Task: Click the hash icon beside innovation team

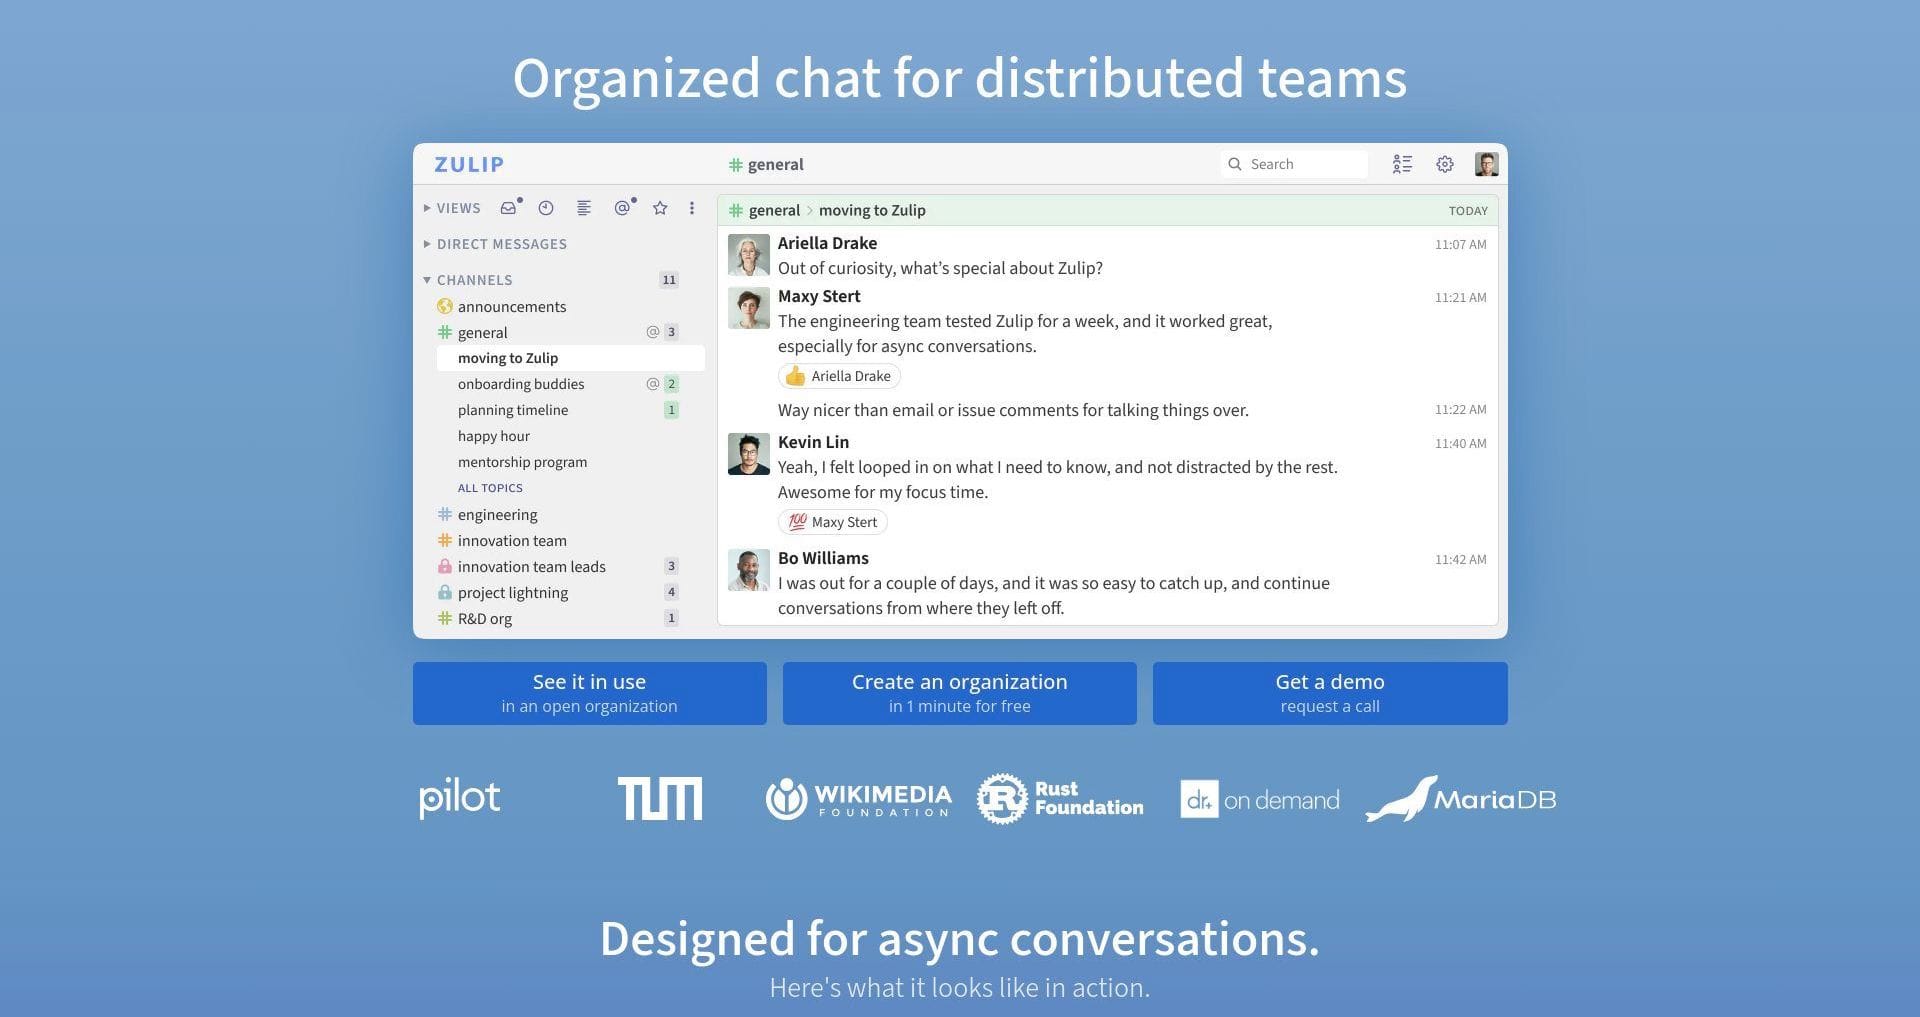Action: point(445,540)
